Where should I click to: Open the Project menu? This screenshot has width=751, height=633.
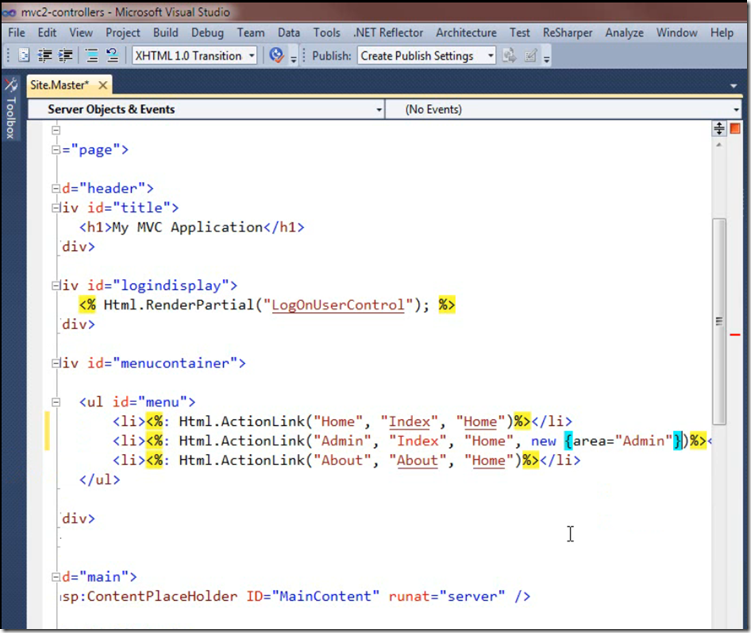pos(123,33)
